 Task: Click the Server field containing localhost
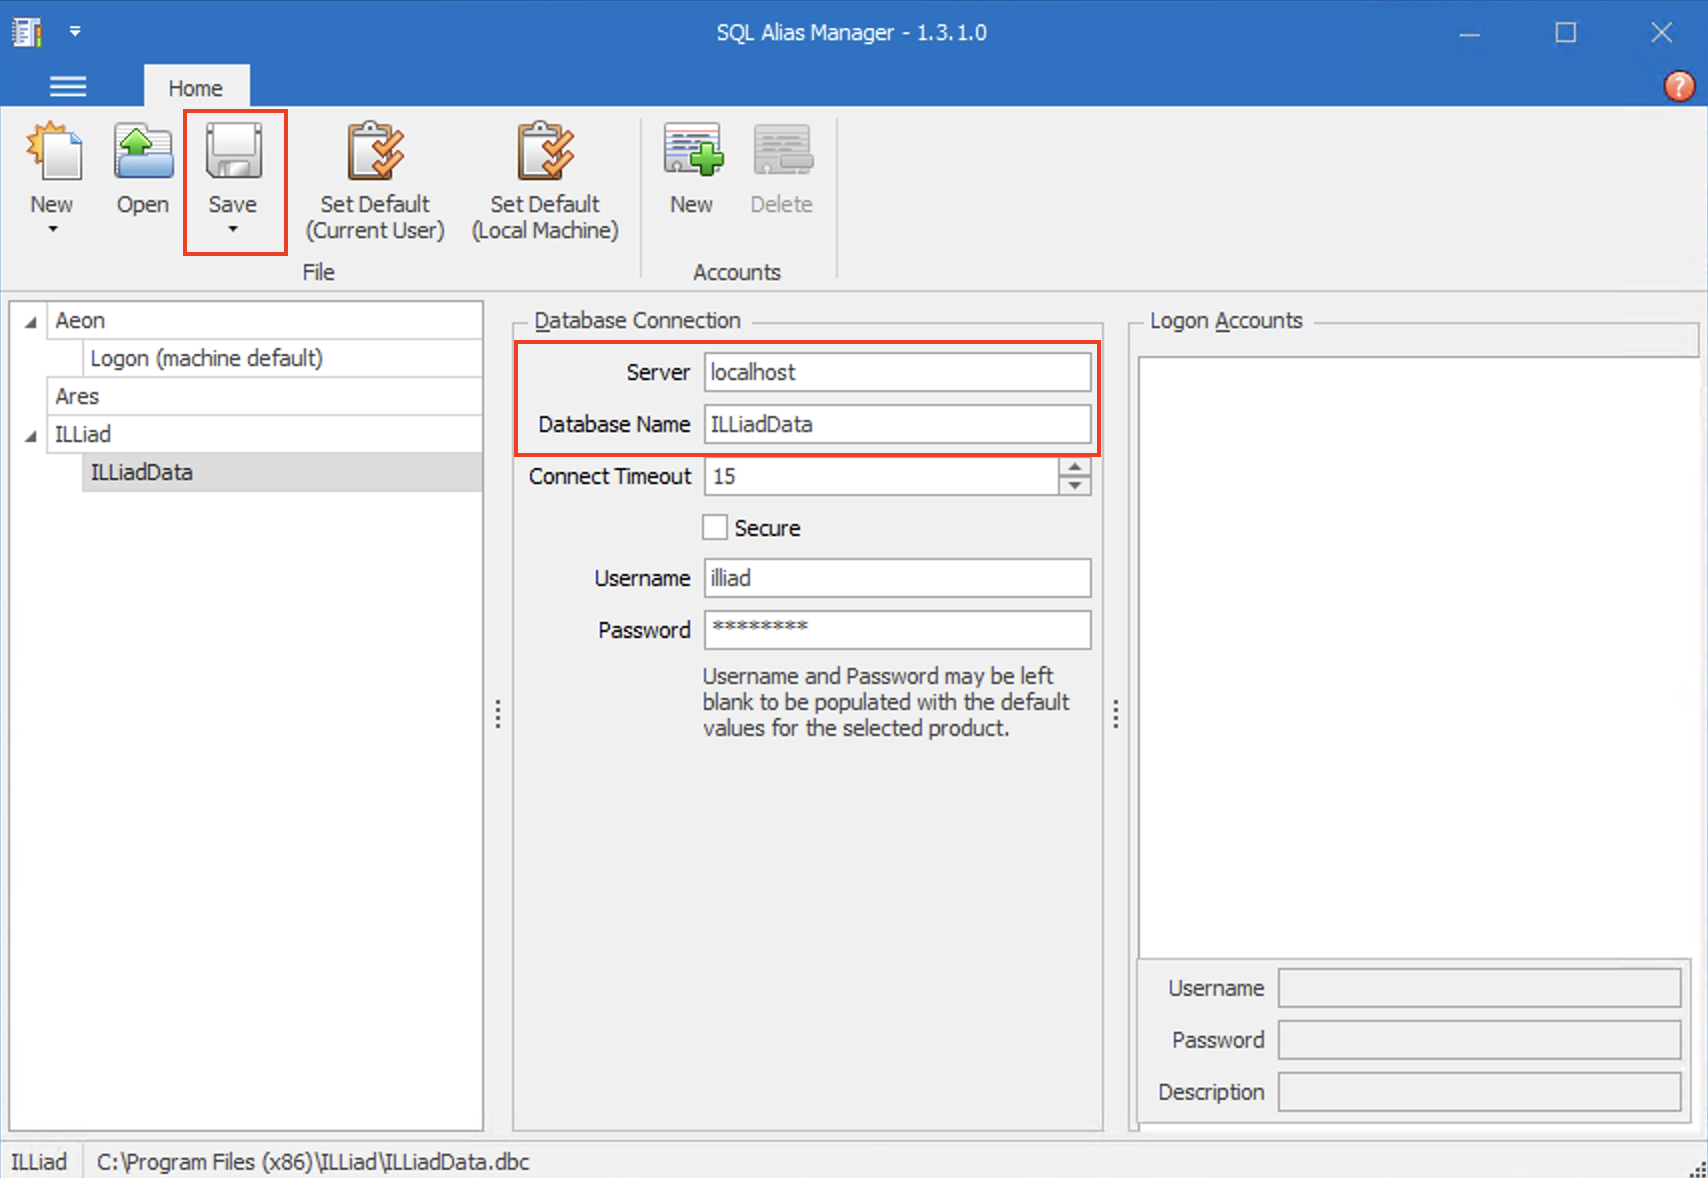(896, 371)
